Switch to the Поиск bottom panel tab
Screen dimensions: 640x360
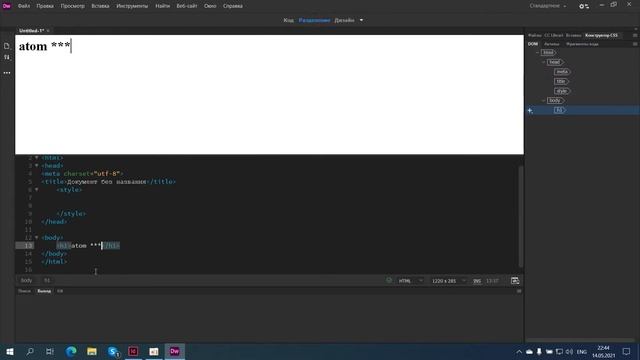[x=24, y=291]
